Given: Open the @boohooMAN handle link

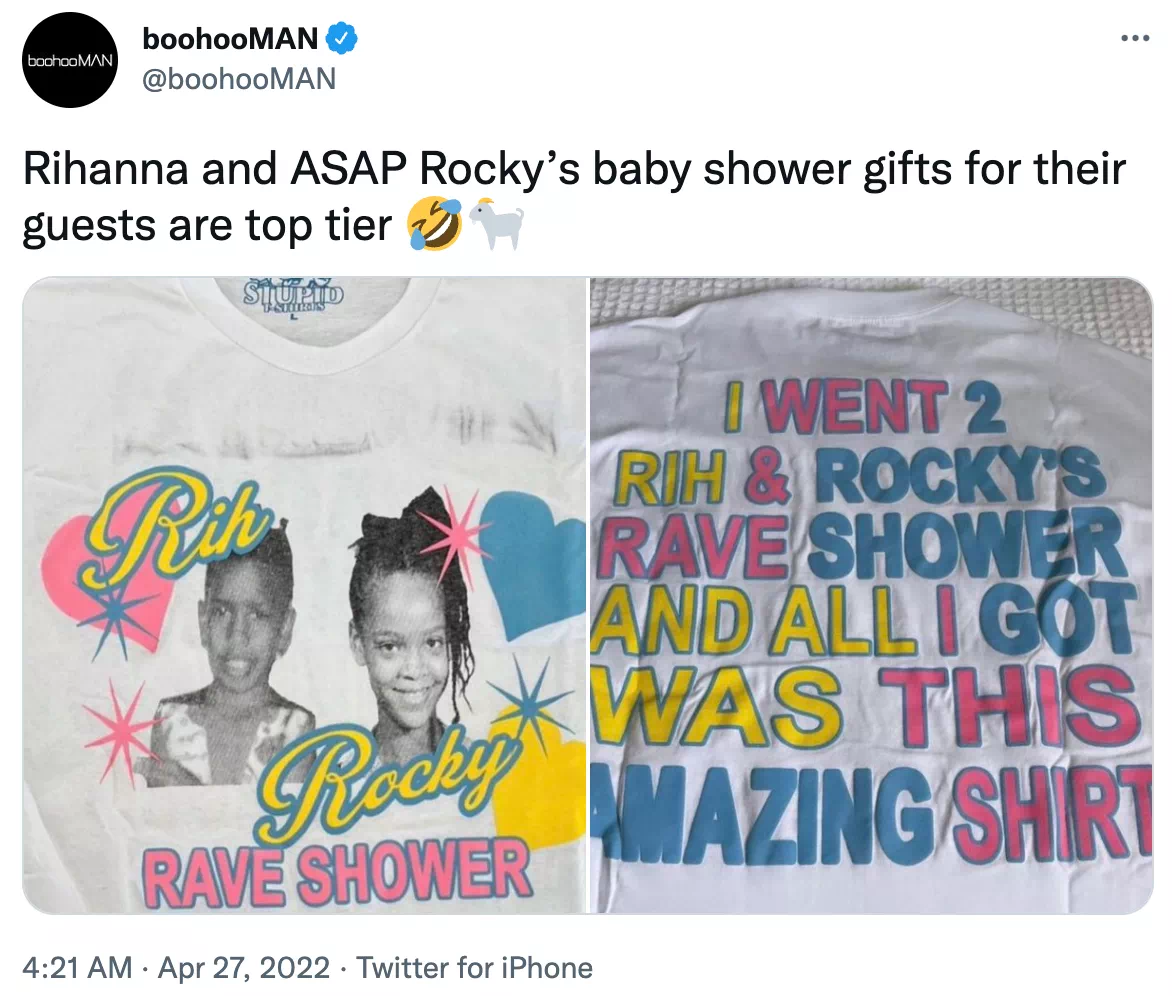Looking at the screenshot, I should [x=239, y=79].
